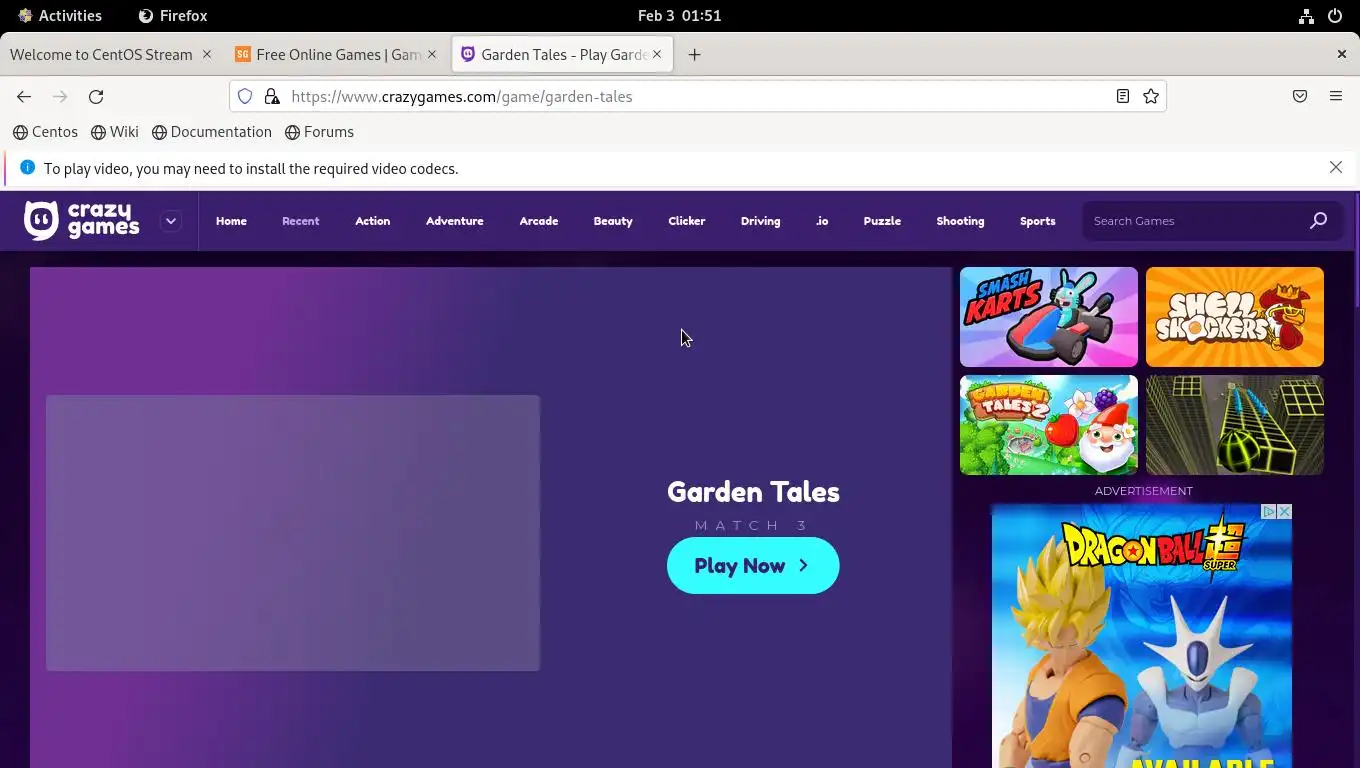Image resolution: width=1360 pixels, height=768 pixels.
Task: Click the site security lock icon
Action: (x=271, y=97)
